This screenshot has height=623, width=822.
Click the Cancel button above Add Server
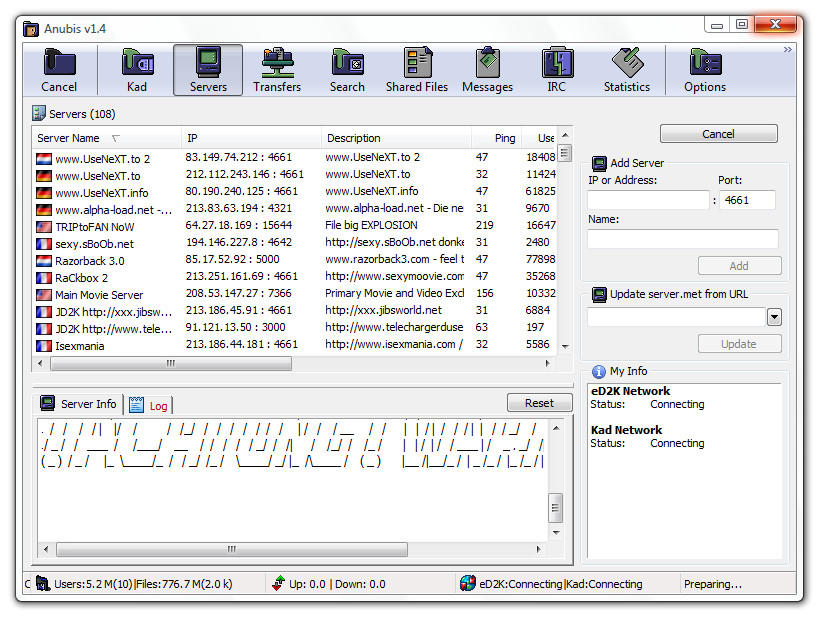718,134
